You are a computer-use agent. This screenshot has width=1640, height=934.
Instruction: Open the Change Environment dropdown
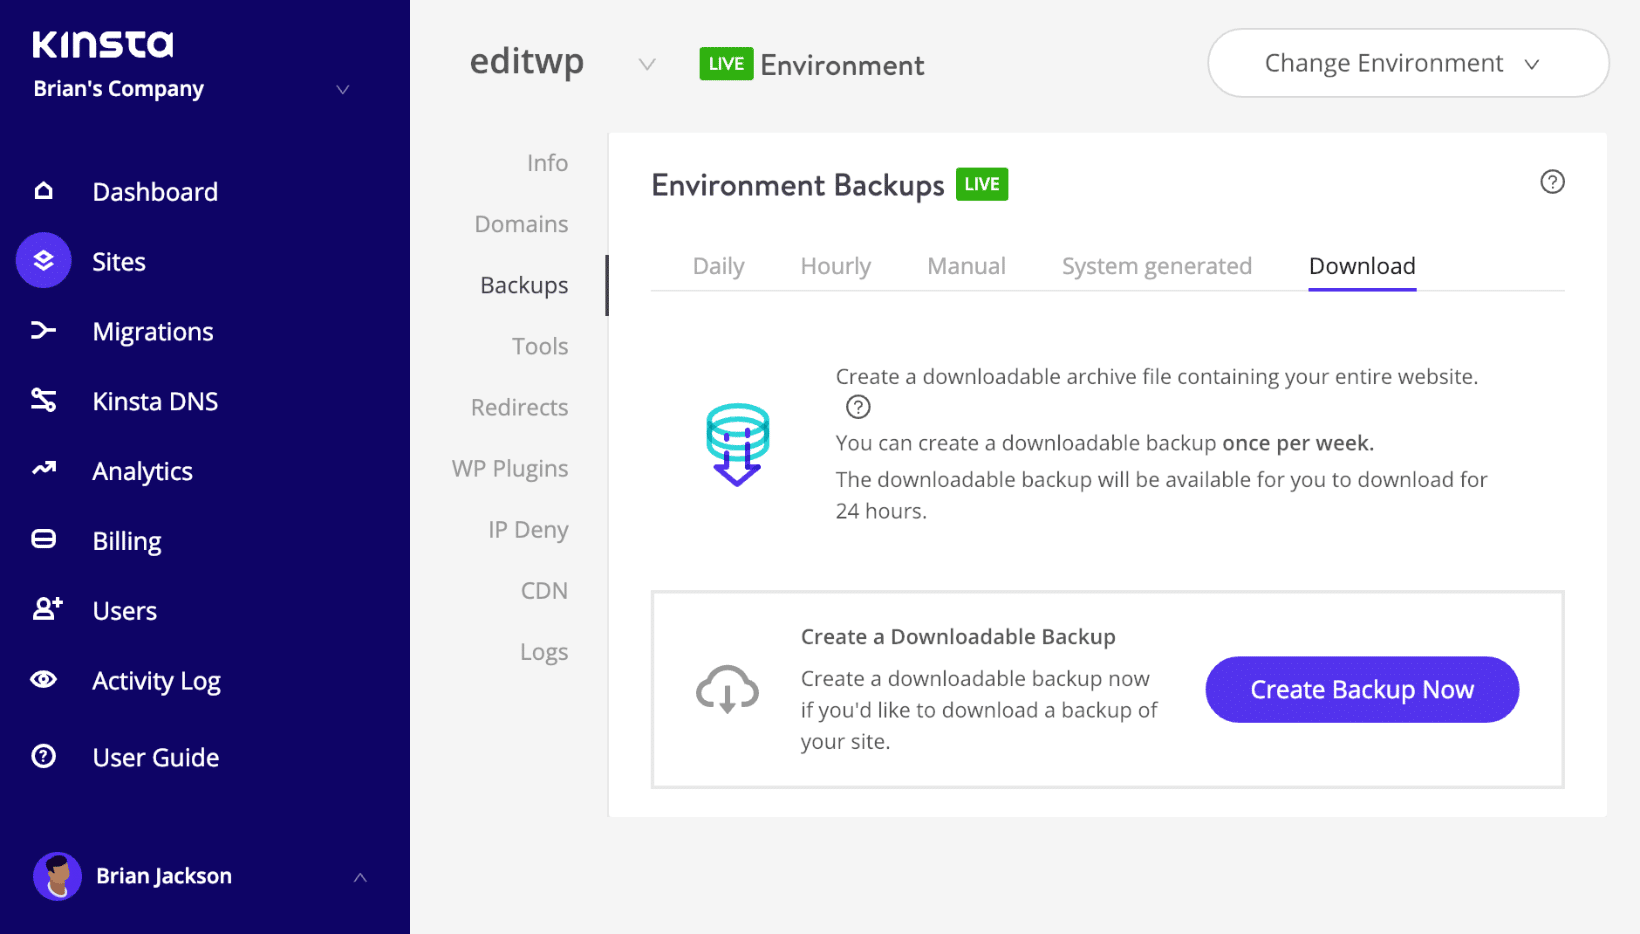[1407, 63]
